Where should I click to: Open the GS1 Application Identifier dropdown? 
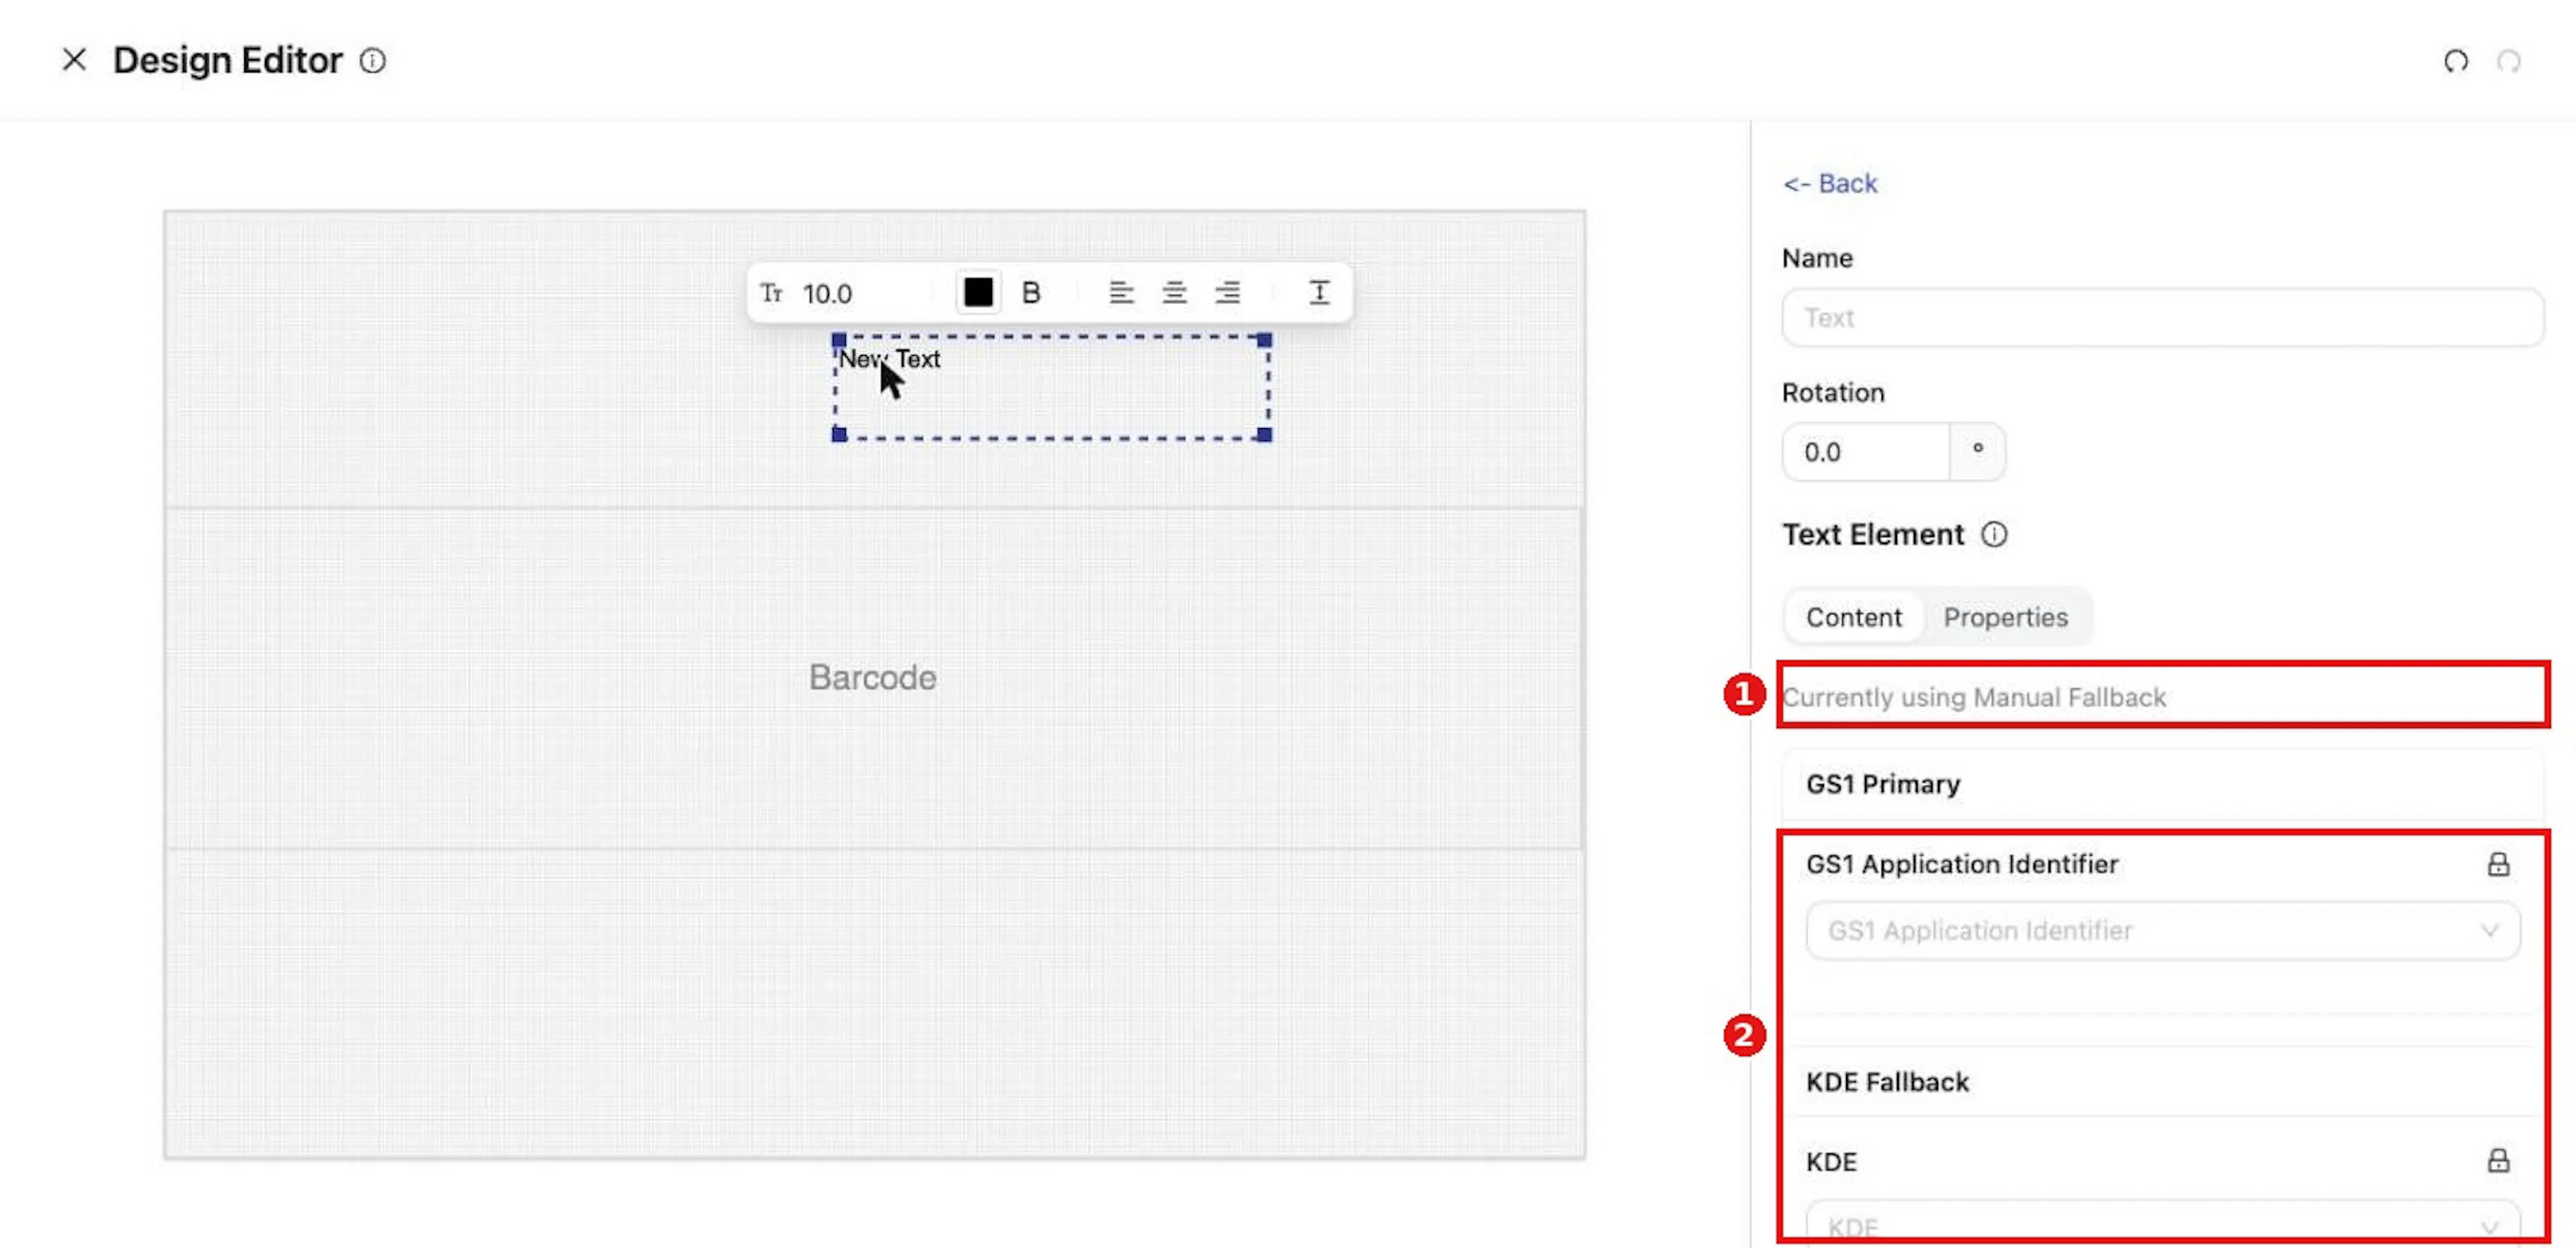click(x=2162, y=931)
